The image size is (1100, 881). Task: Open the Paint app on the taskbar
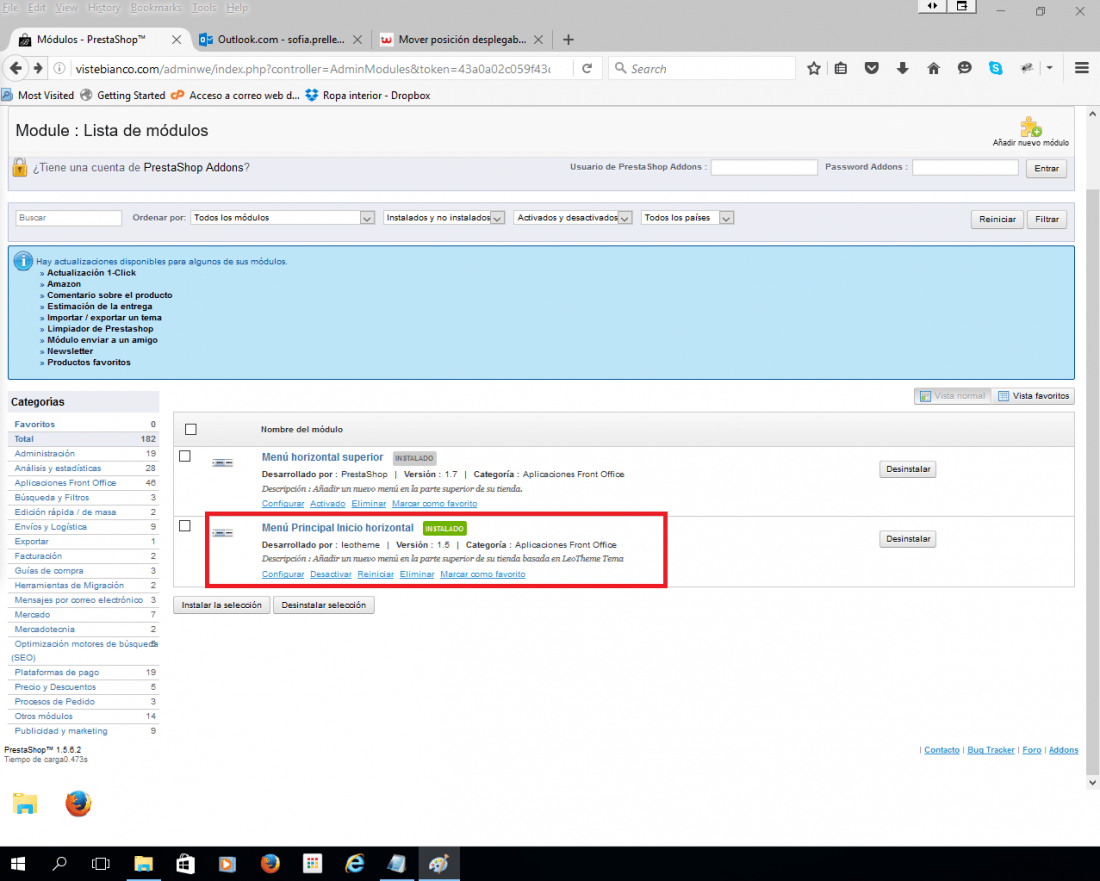pyautogui.click(x=439, y=863)
